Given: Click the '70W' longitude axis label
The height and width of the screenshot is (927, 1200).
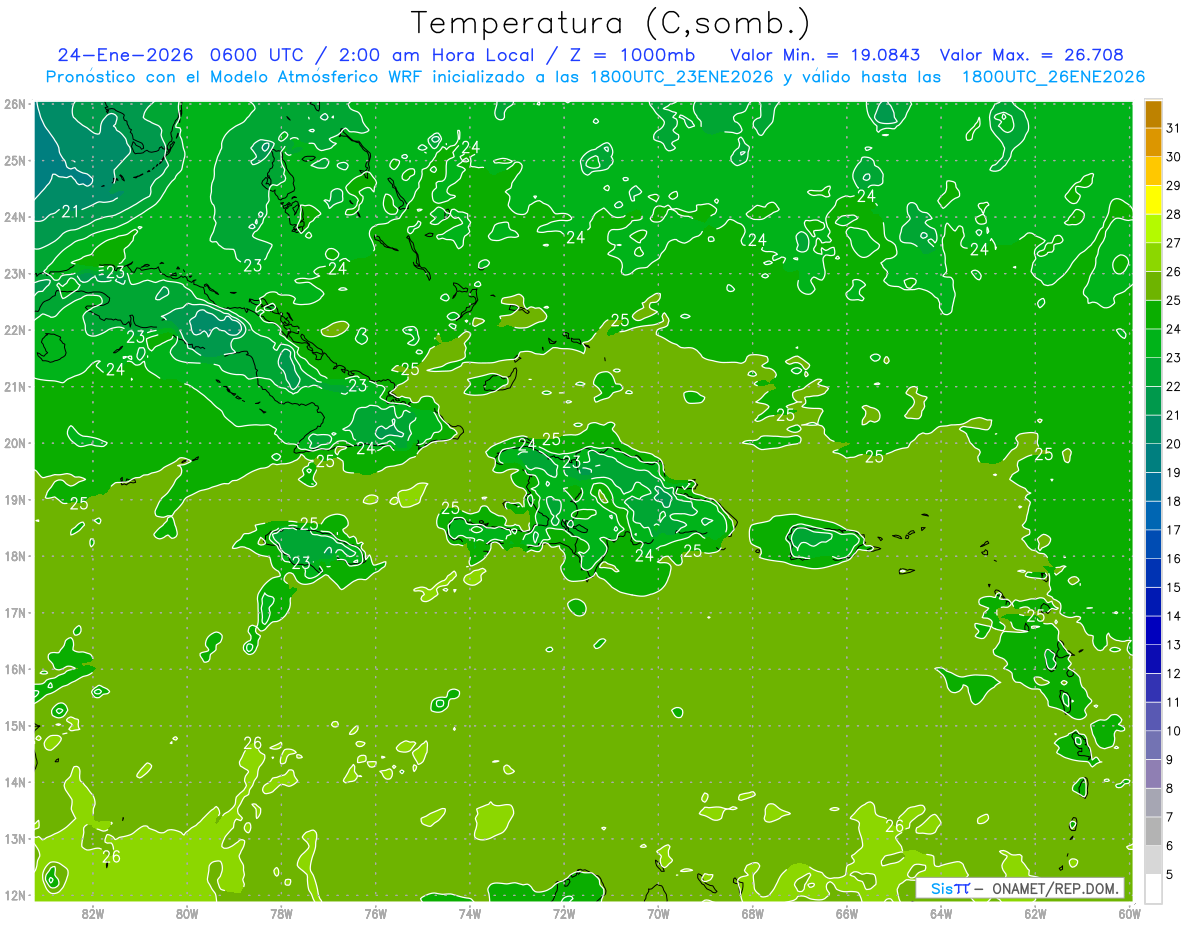Looking at the screenshot, I should pos(658,912).
